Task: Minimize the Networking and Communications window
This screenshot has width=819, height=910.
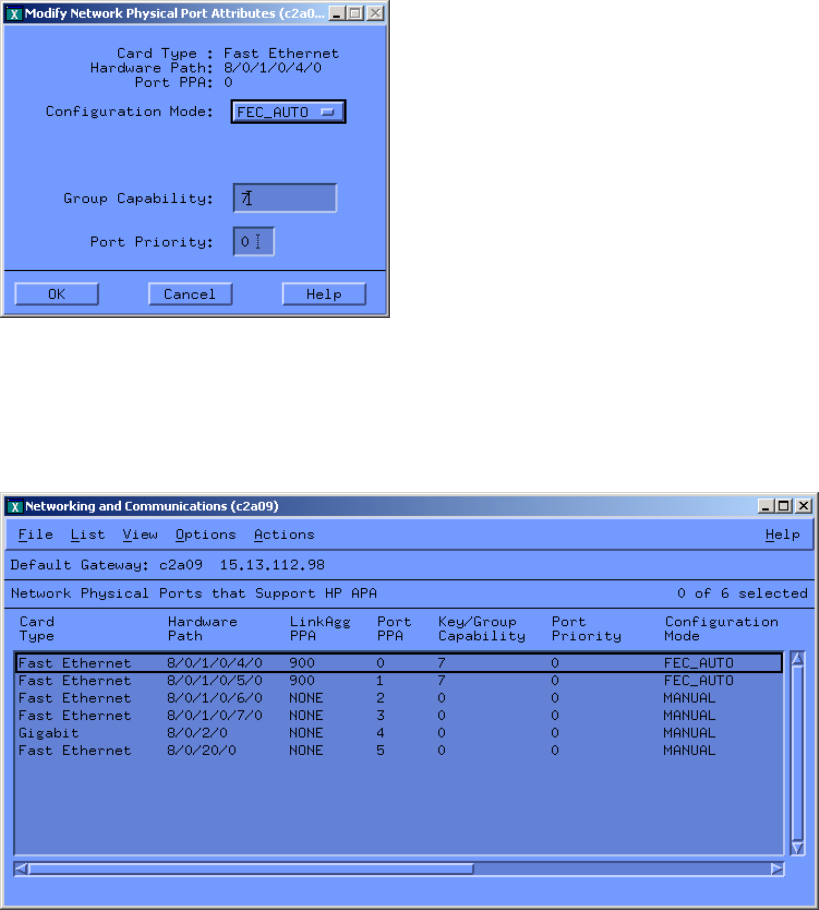Action: [x=766, y=505]
